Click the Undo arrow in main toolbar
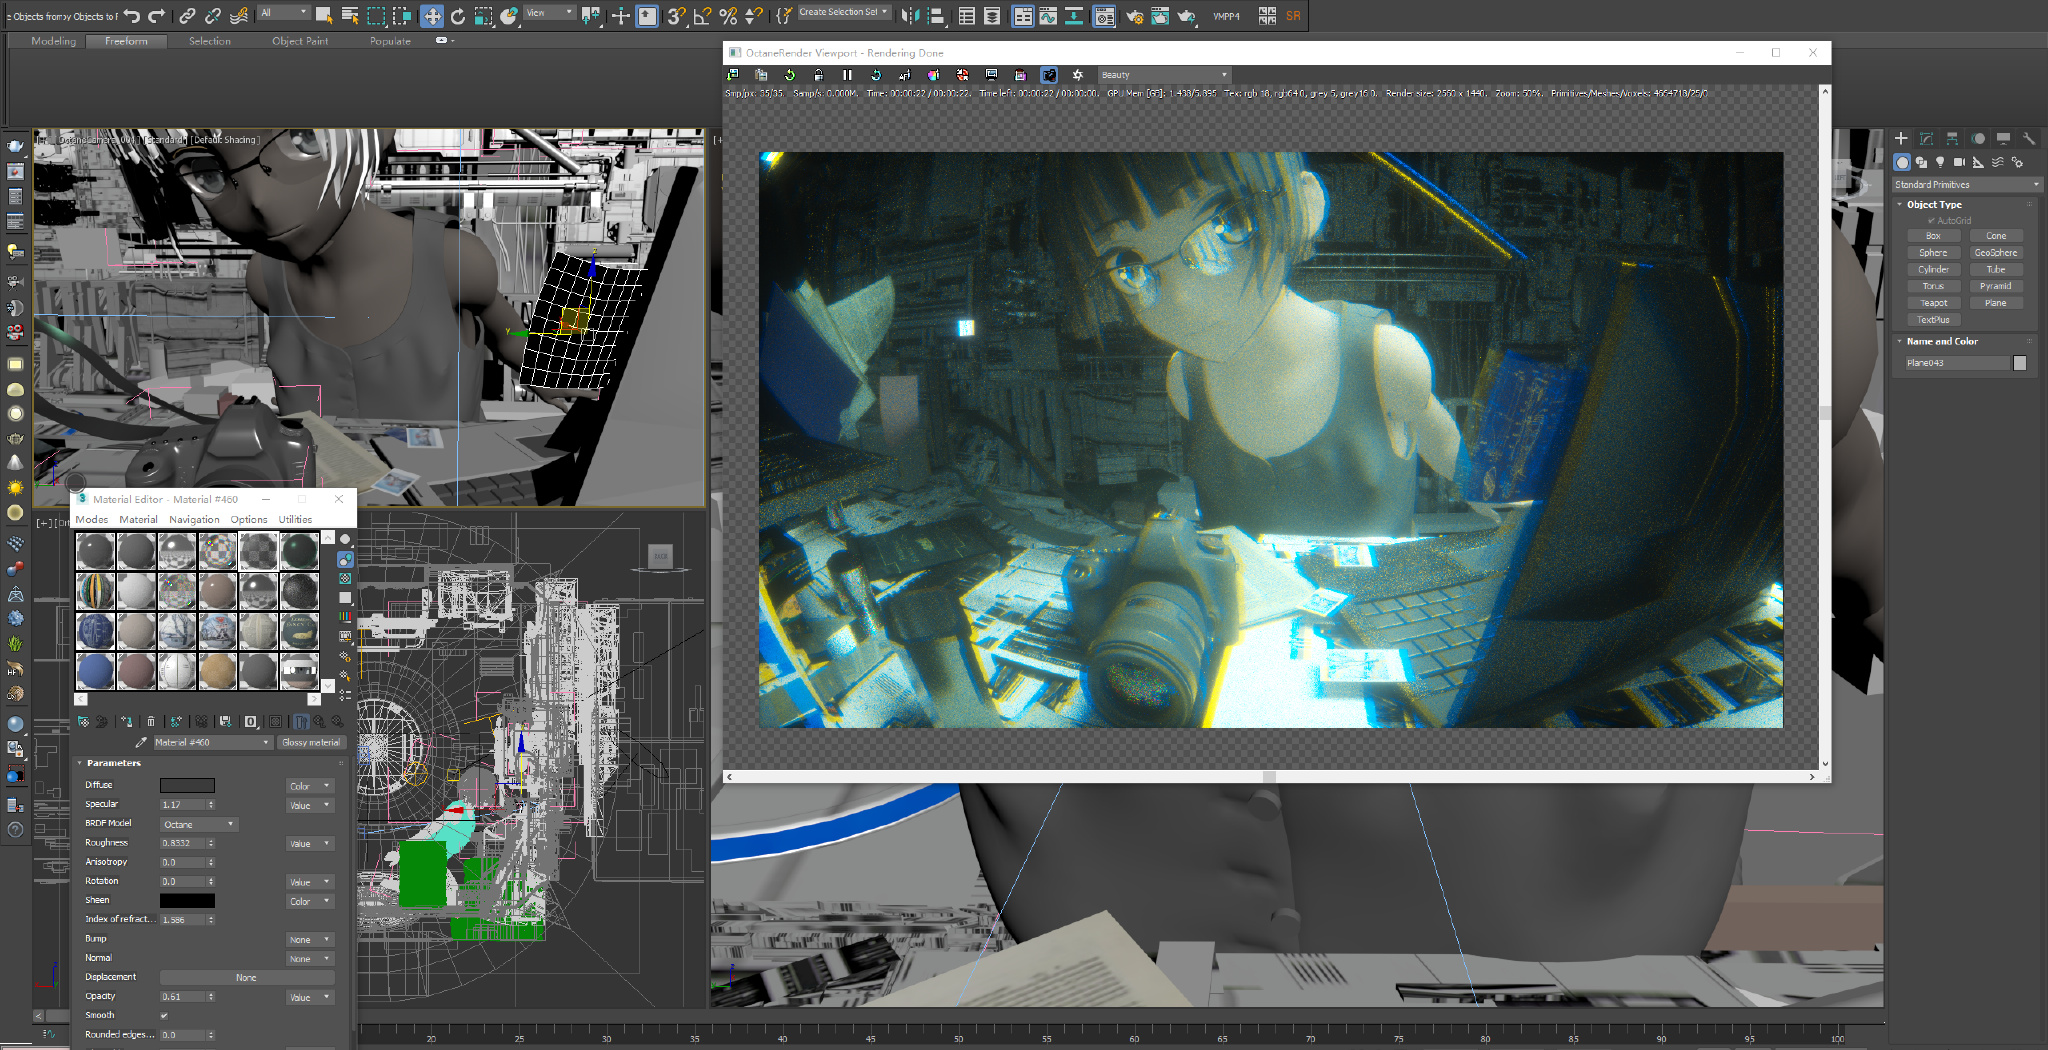 (132, 16)
